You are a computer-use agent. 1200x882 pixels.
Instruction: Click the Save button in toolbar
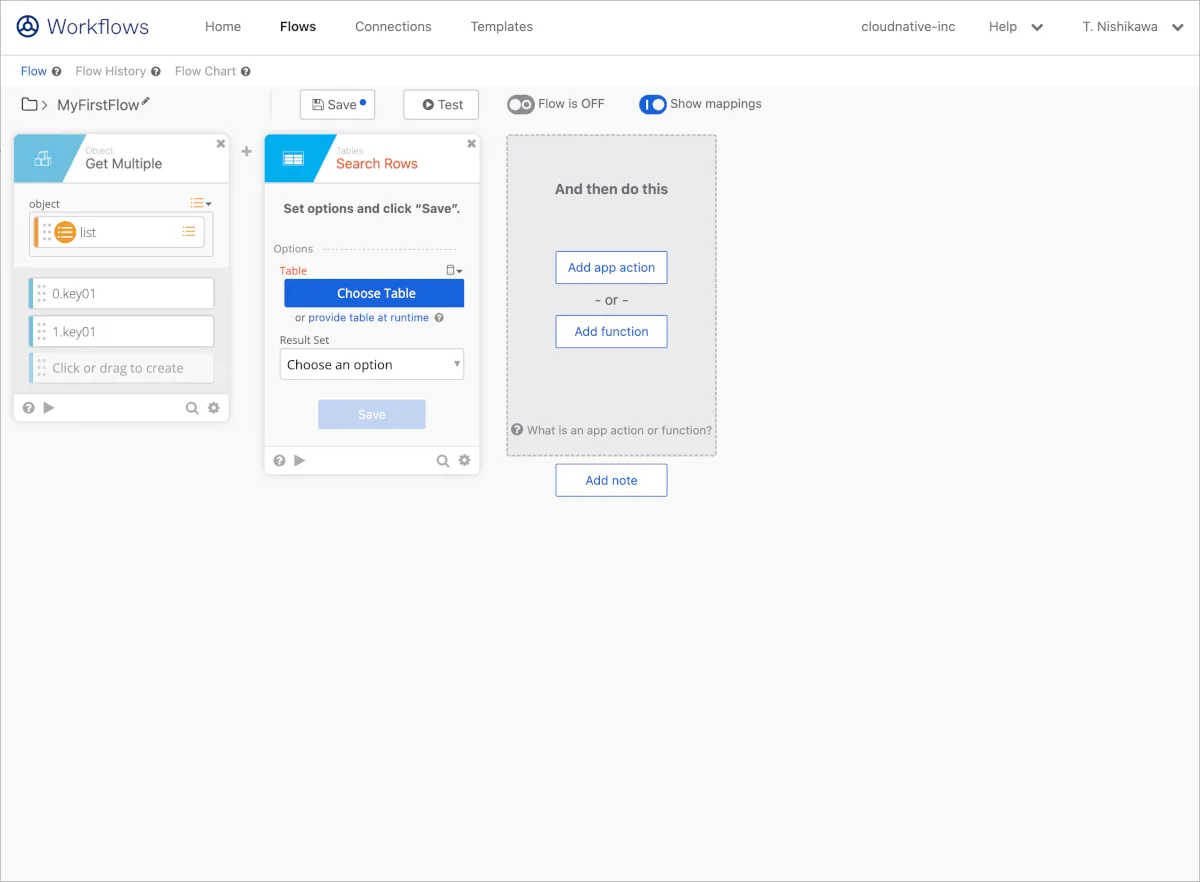pos(337,104)
